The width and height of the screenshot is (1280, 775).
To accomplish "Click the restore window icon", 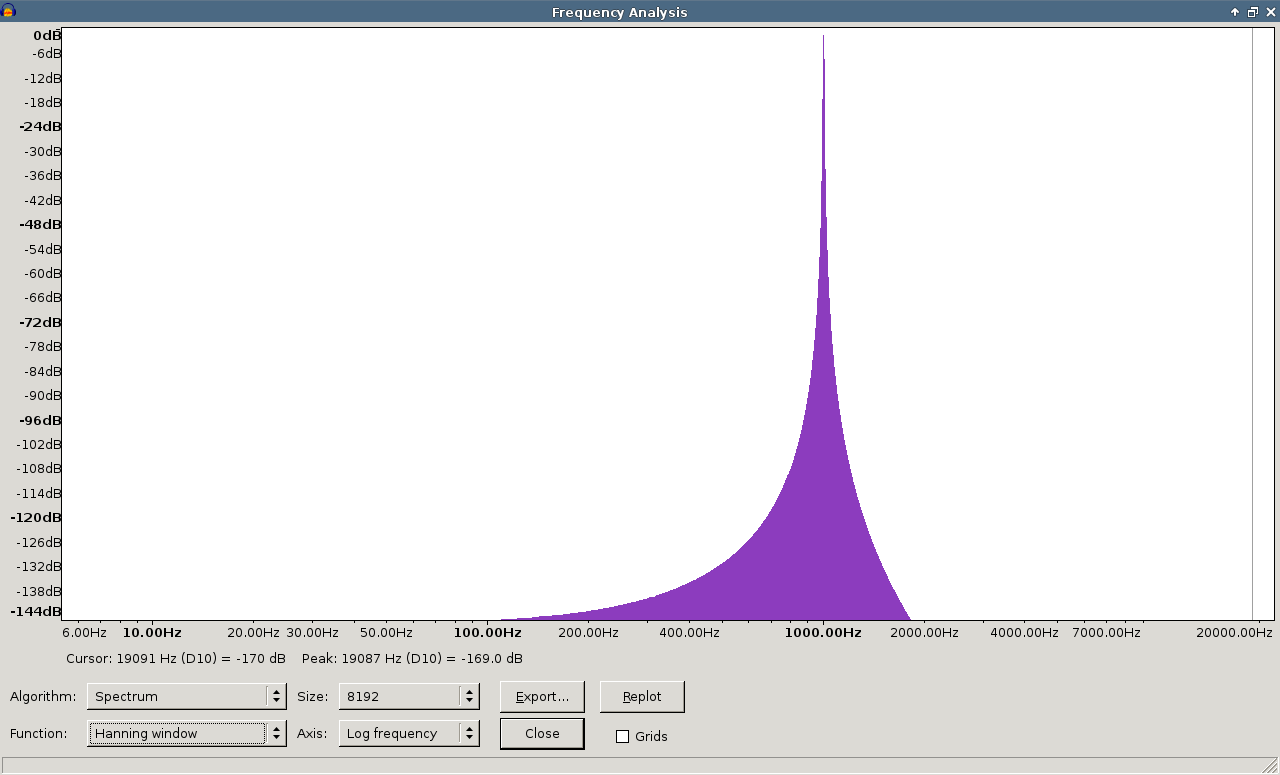I will [1252, 12].
